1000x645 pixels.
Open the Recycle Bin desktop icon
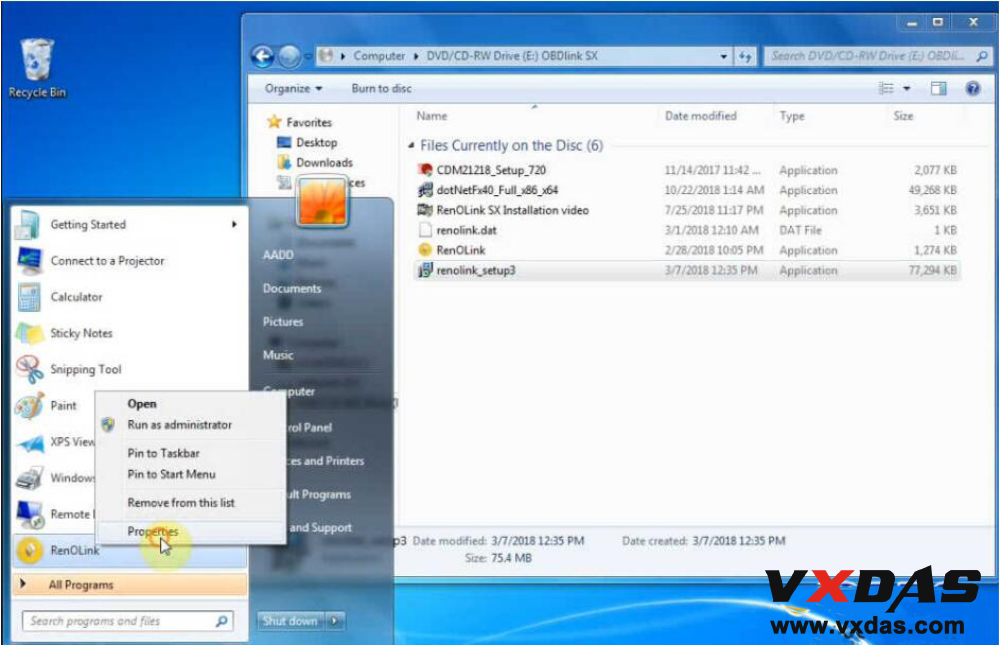pos(37,68)
